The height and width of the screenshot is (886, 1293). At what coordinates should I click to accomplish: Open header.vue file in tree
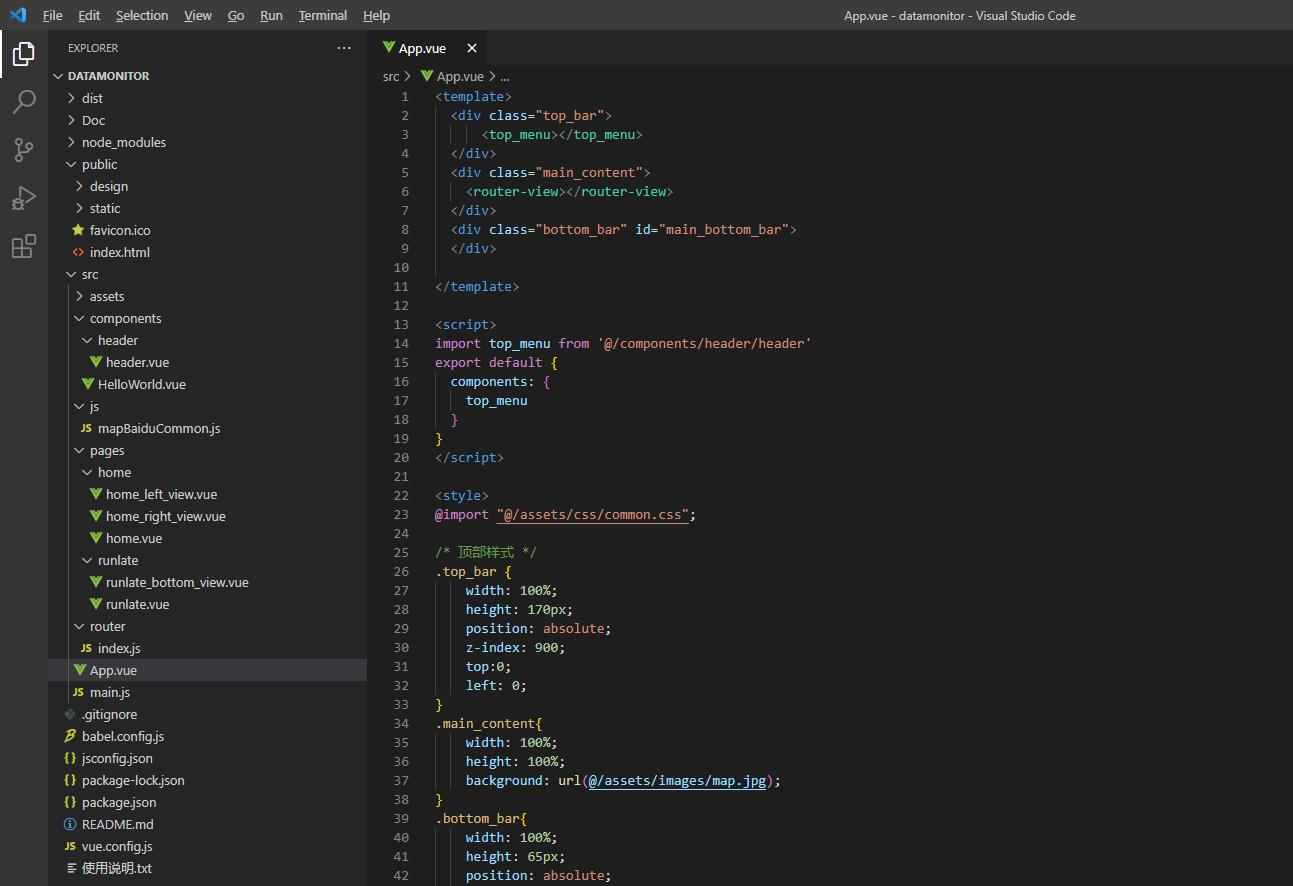point(137,362)
